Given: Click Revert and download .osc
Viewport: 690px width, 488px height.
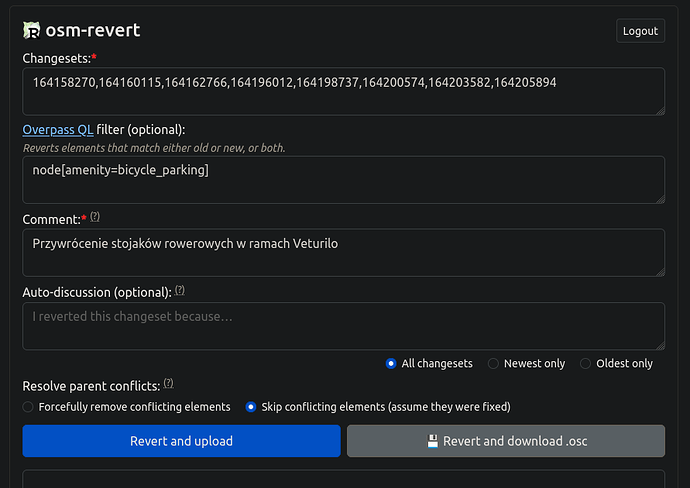Looking at the screenshot, I should pyautogui.click(x=506, y=441).
